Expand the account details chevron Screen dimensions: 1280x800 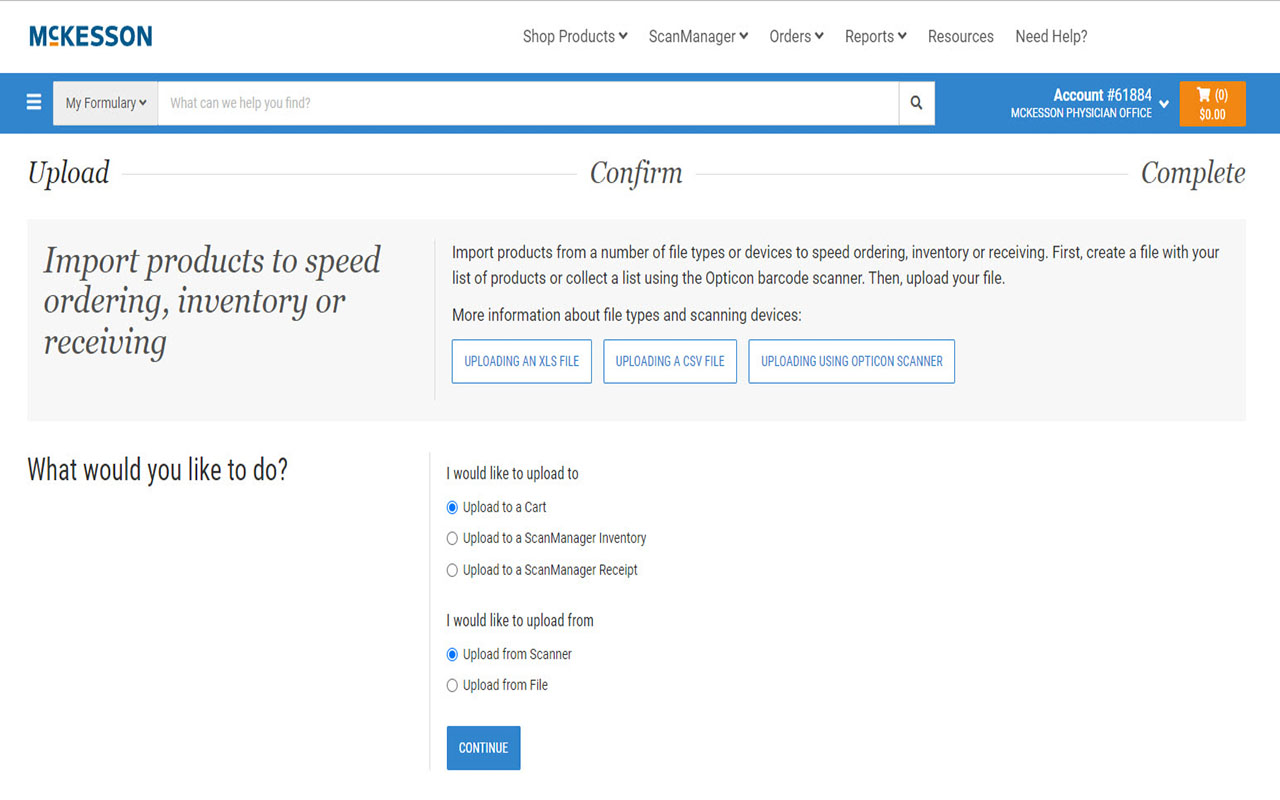coord(1163,103)
